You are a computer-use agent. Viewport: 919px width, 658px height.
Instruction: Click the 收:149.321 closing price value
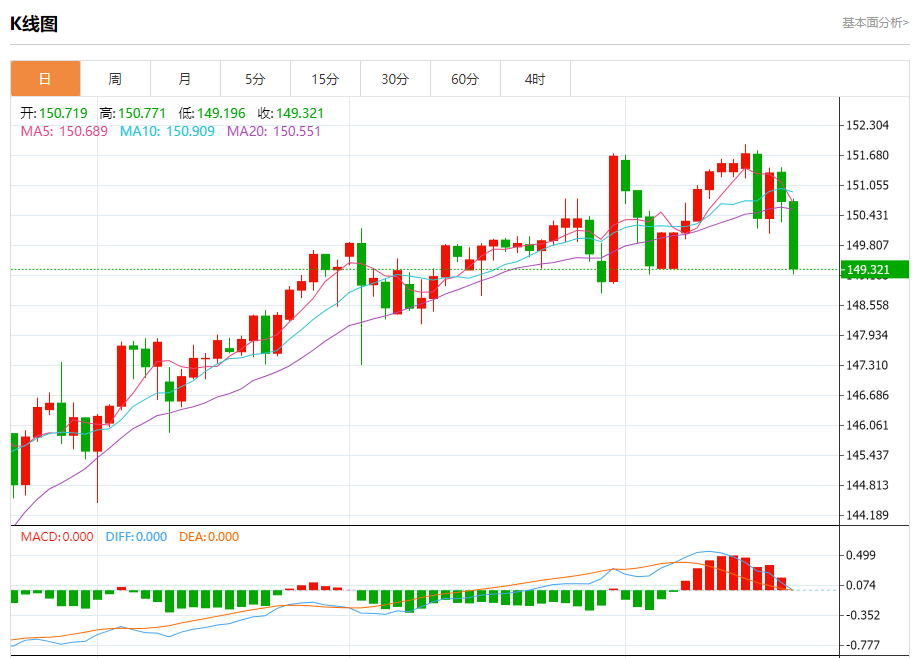pos(291,113)
